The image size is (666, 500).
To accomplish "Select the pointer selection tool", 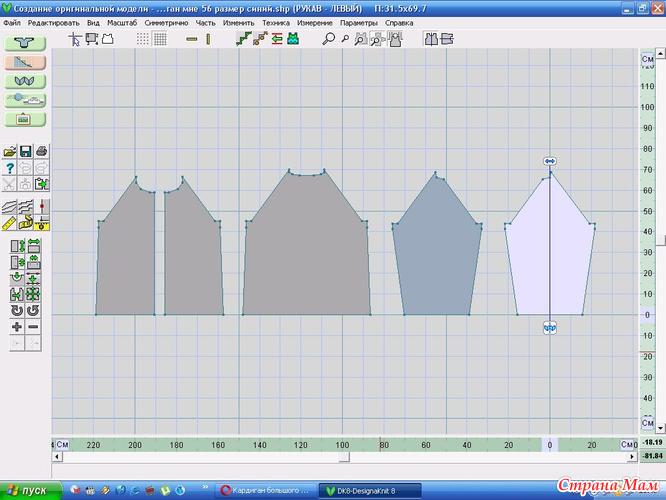I will 76,39.
